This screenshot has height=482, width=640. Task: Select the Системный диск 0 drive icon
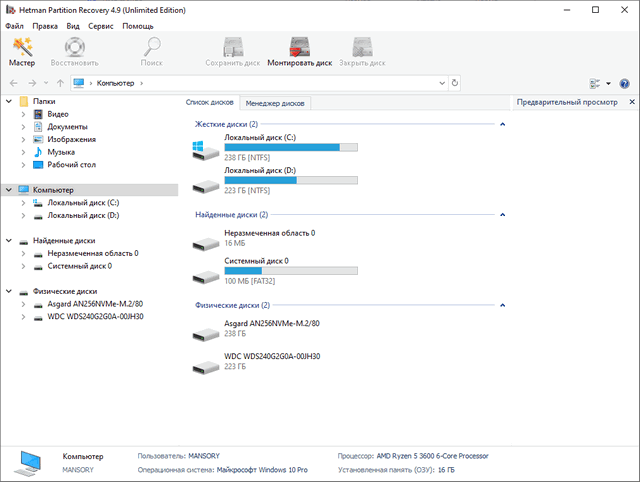click(x=207, y=274)
